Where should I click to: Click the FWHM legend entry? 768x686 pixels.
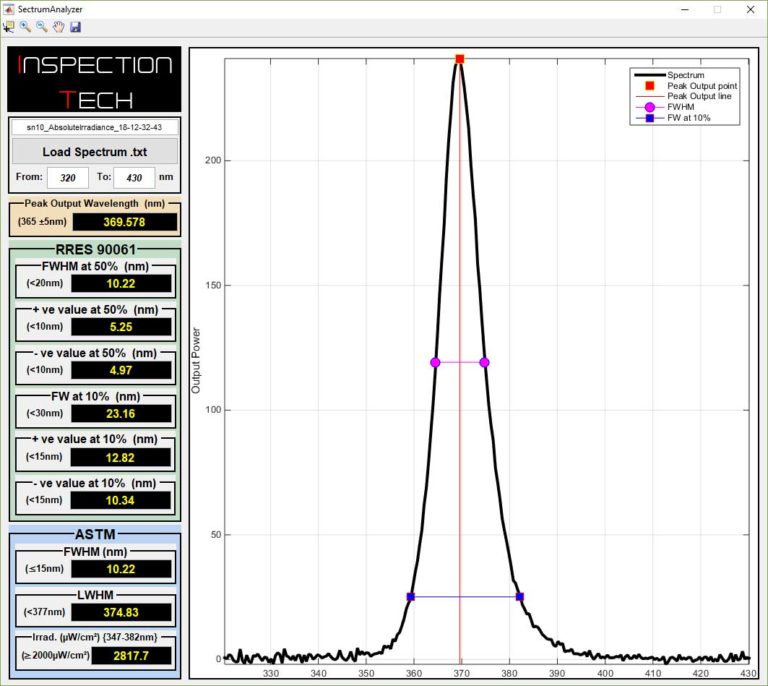click(x=665, y=107)
